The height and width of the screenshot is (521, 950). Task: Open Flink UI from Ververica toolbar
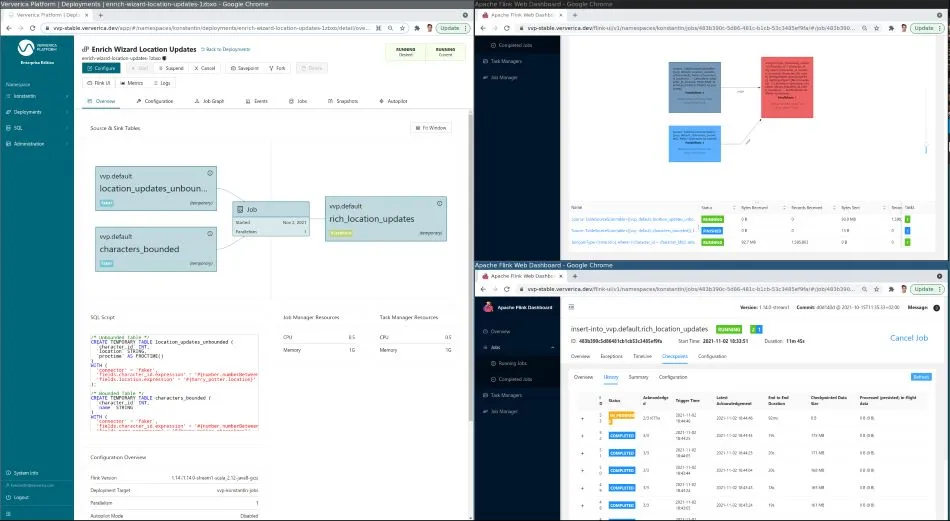(99, 83)
